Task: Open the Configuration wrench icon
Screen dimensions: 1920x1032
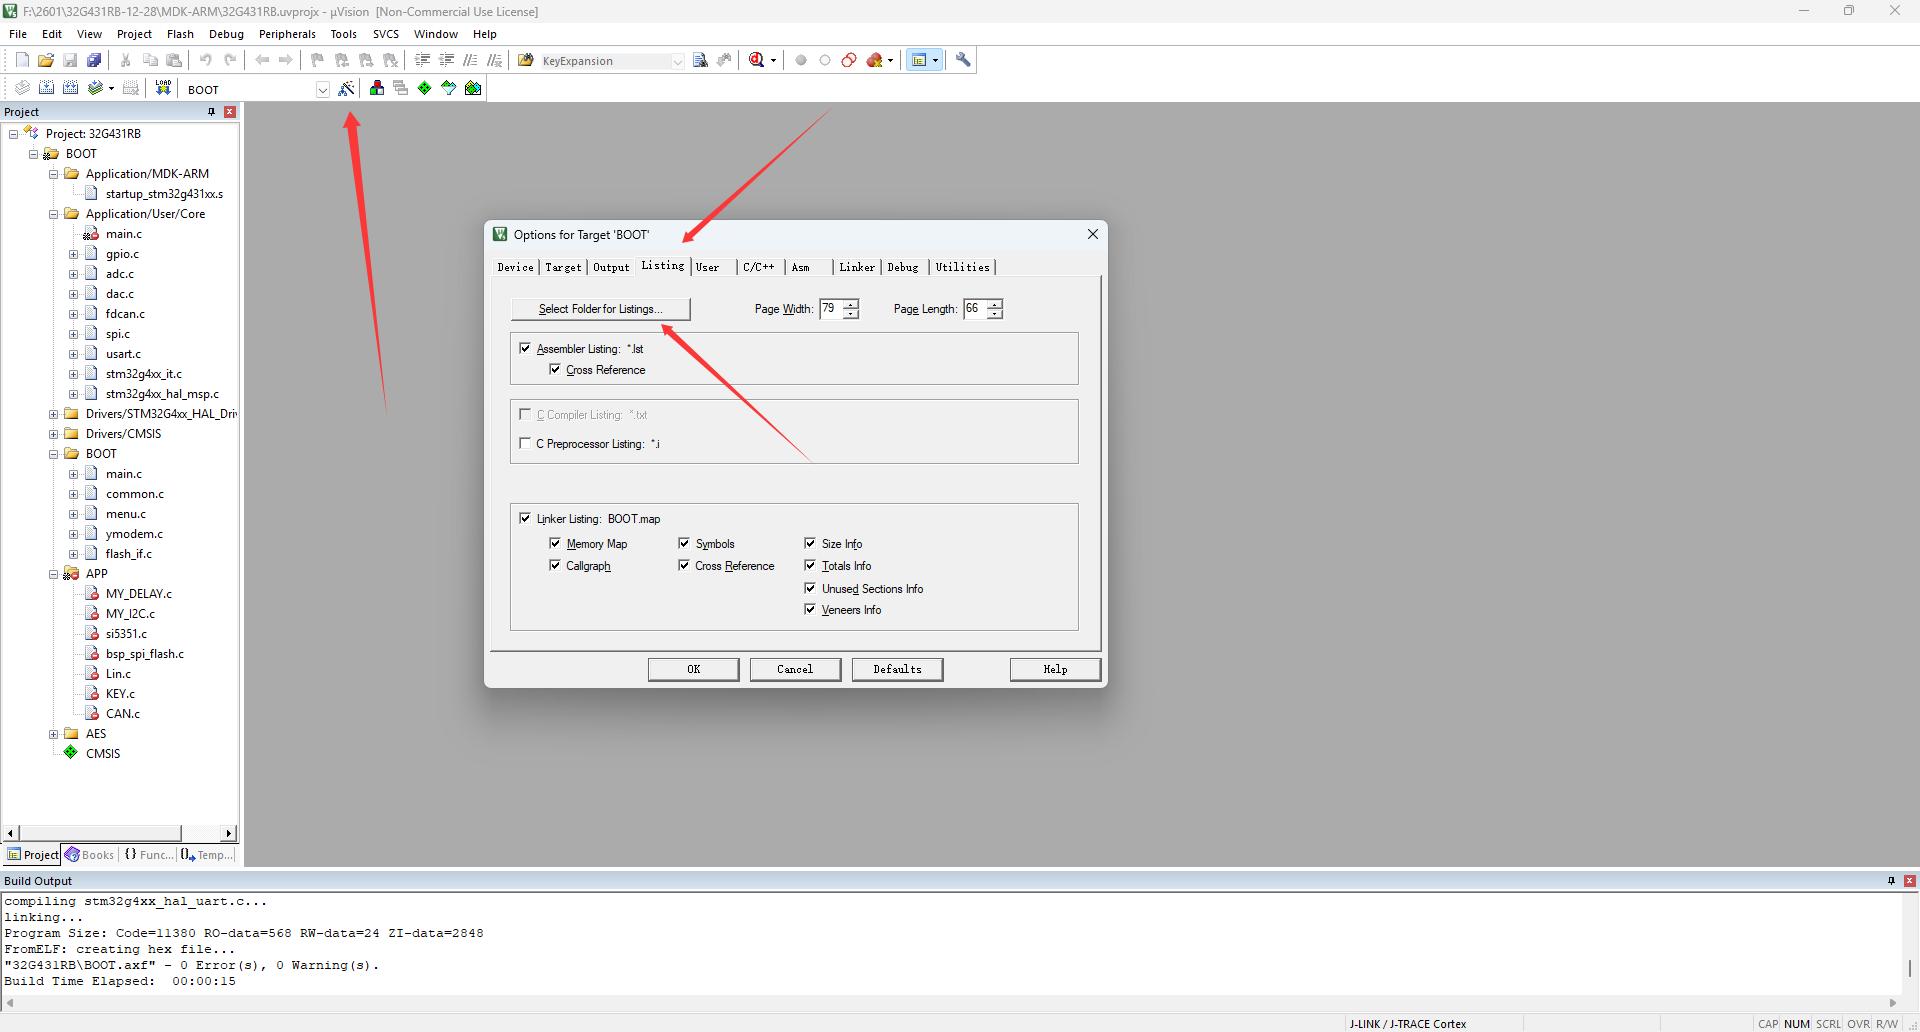Action: point(963,60)
